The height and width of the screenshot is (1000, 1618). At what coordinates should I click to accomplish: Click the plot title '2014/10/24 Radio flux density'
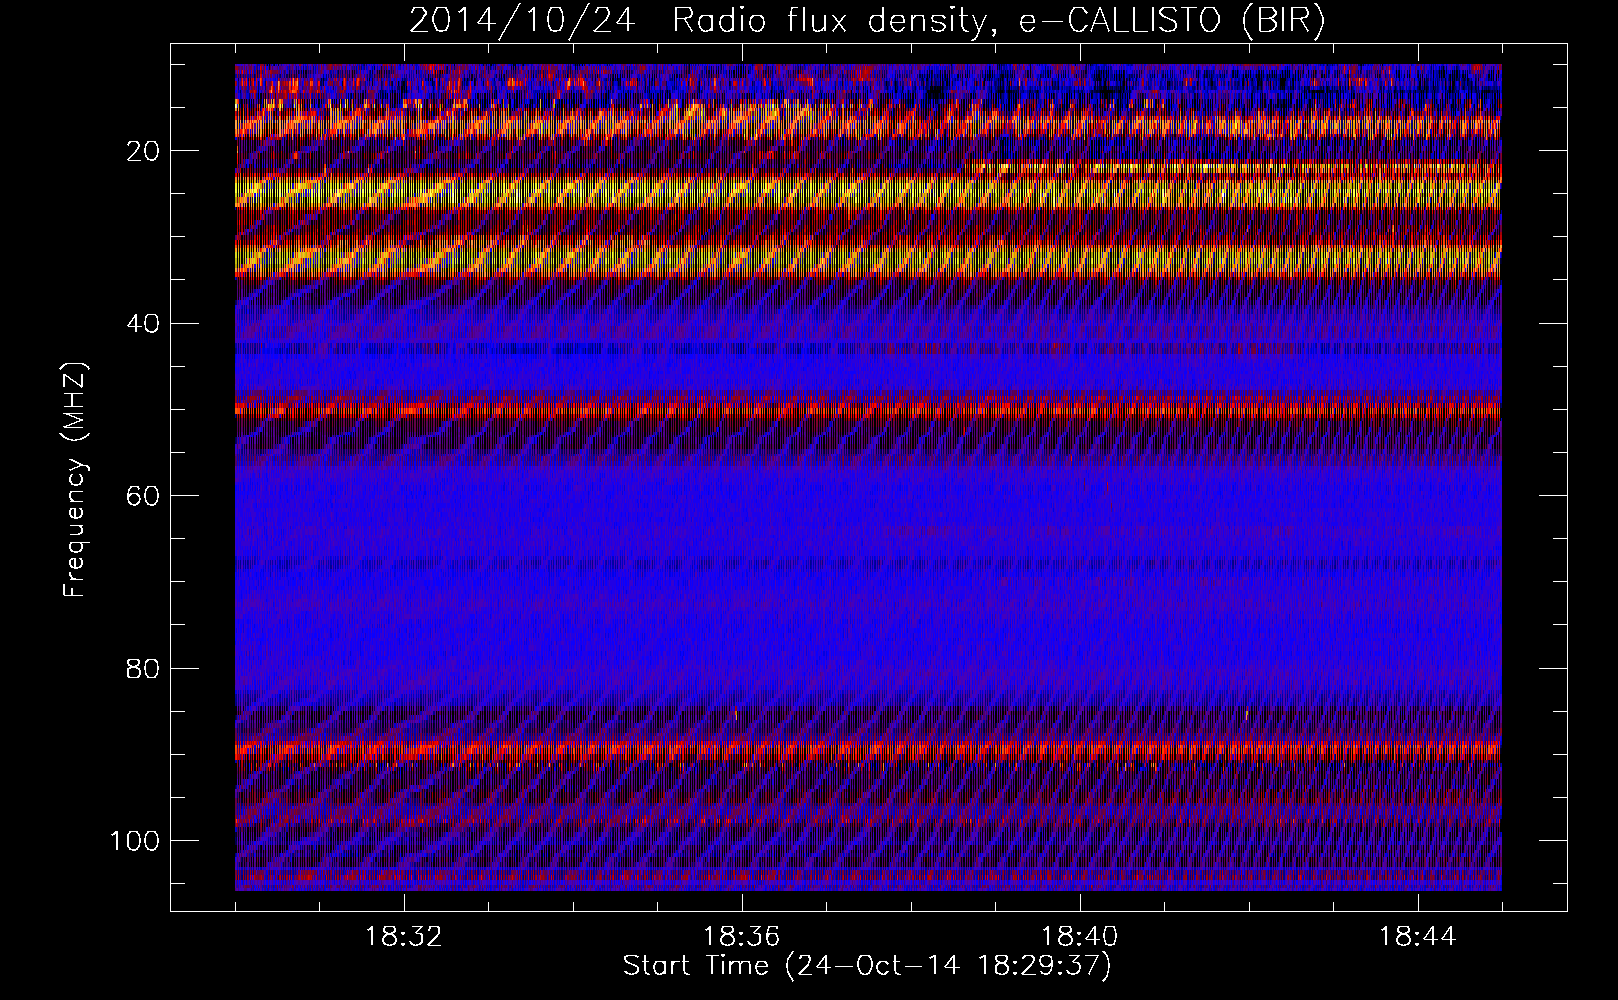867,21
